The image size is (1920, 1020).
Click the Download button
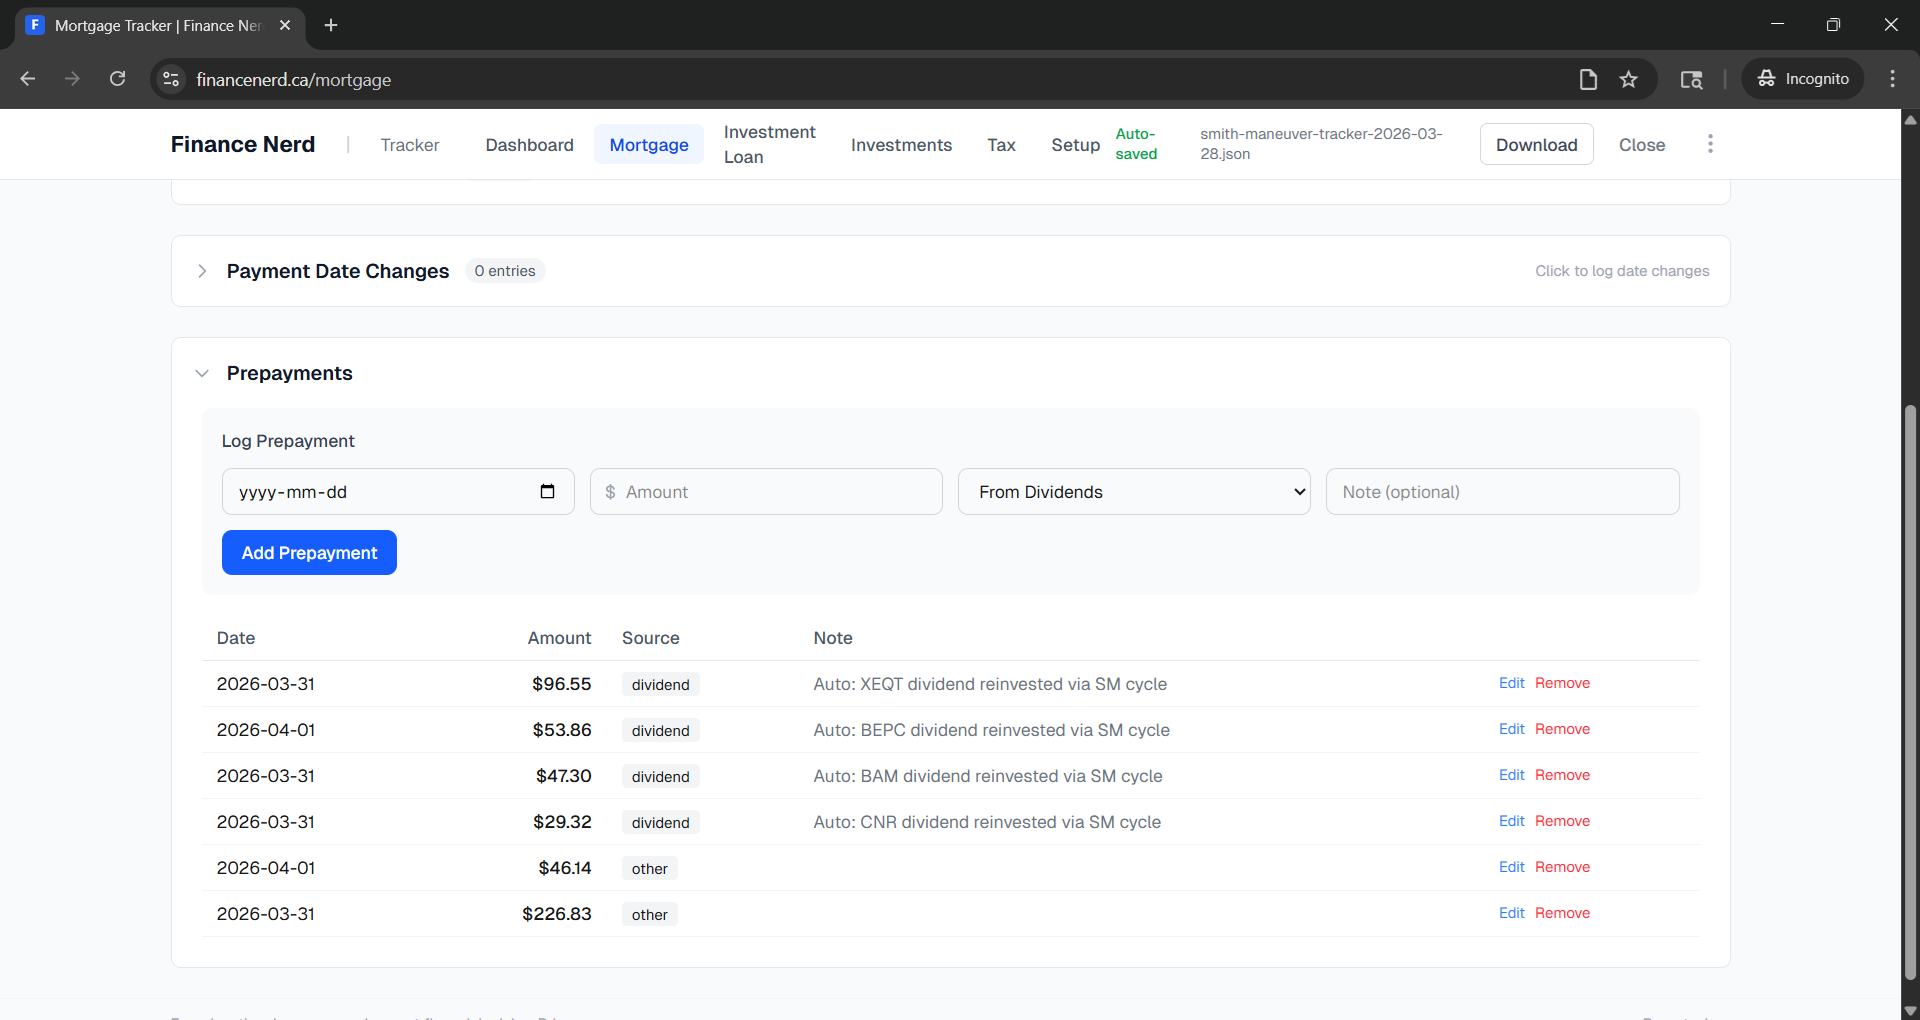click(1536, 145)
